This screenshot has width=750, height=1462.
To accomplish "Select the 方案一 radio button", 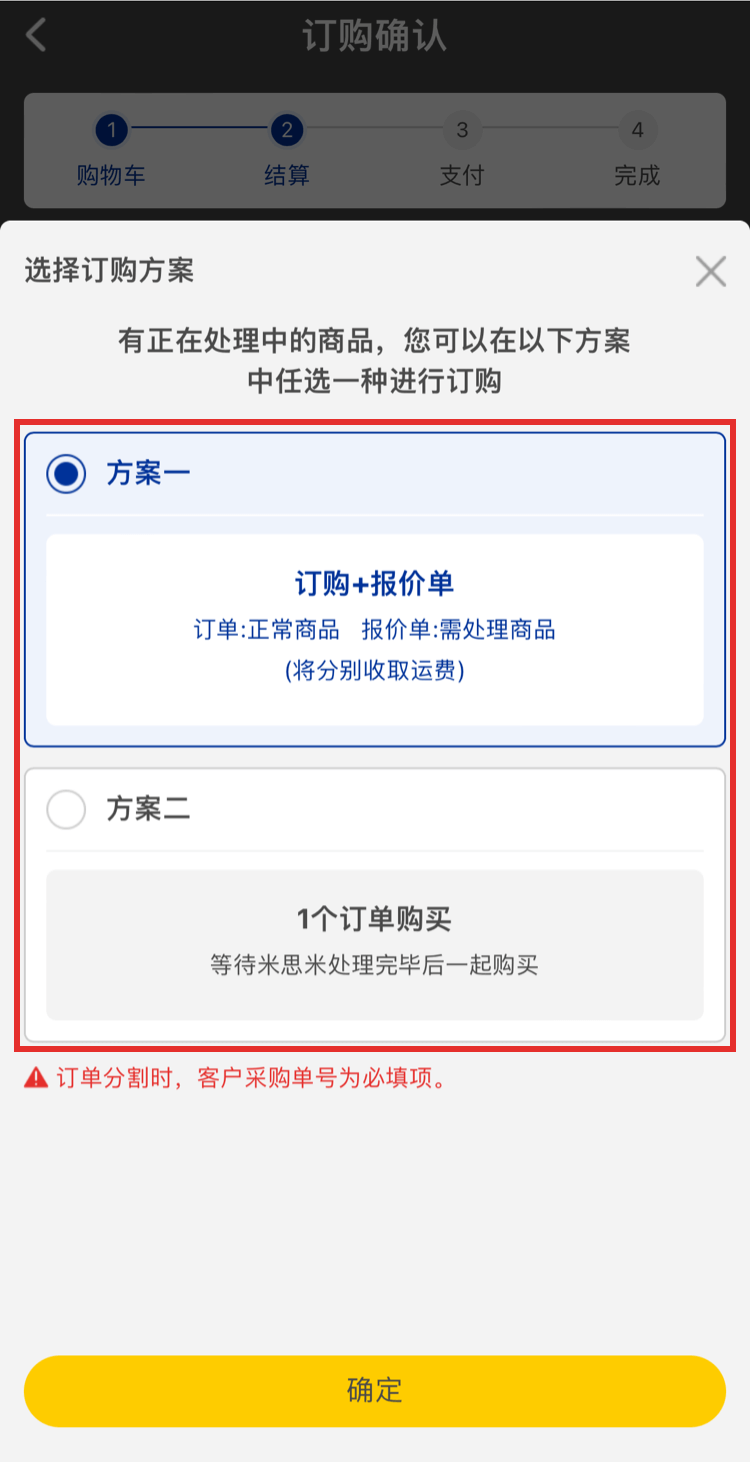I will 67,474.
